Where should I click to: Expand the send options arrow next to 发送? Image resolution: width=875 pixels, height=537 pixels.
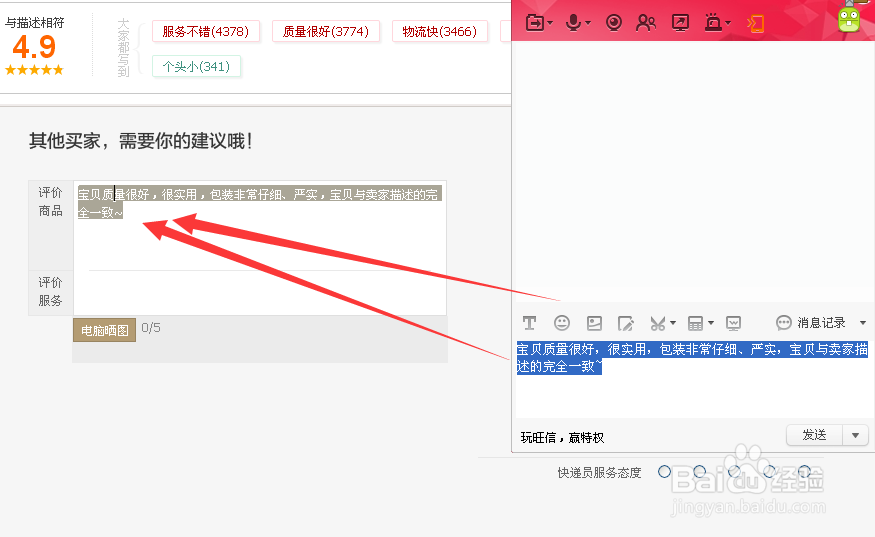tap(855, 435)
